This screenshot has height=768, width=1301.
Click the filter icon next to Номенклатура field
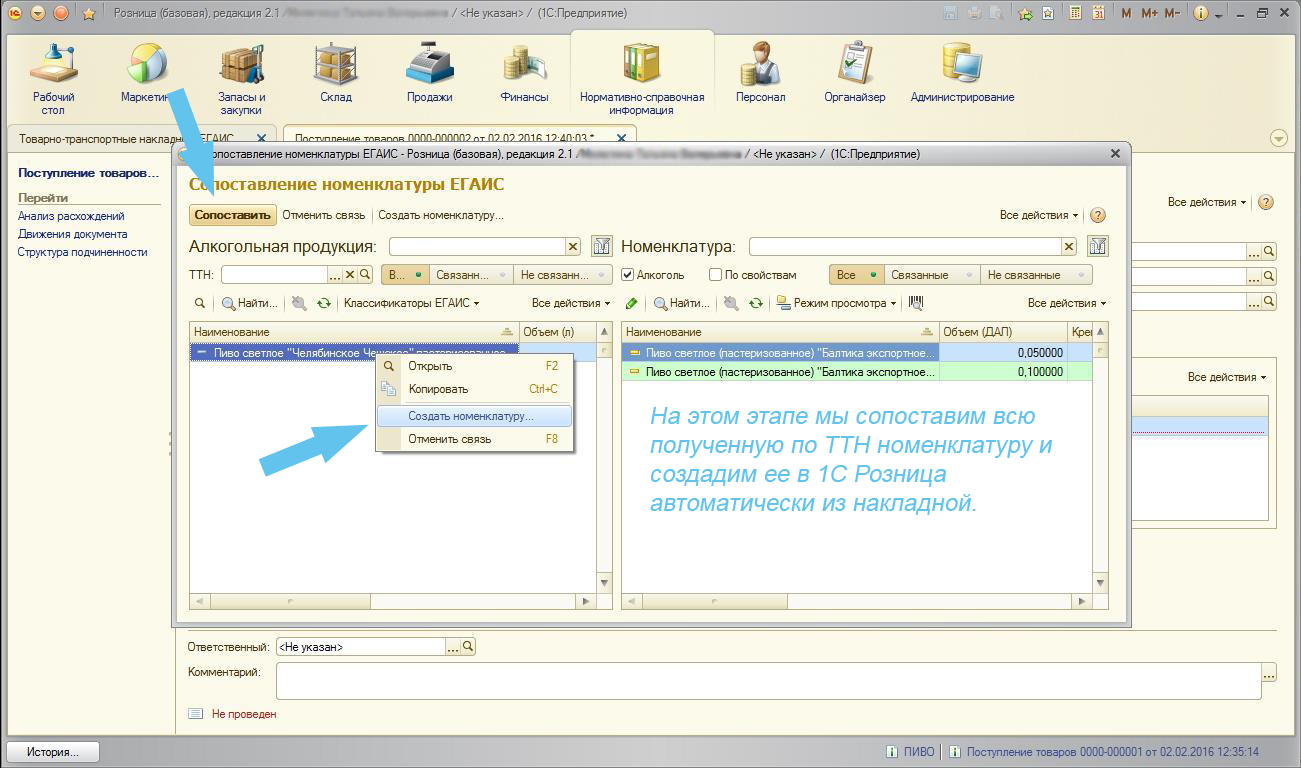(1097, 246)
